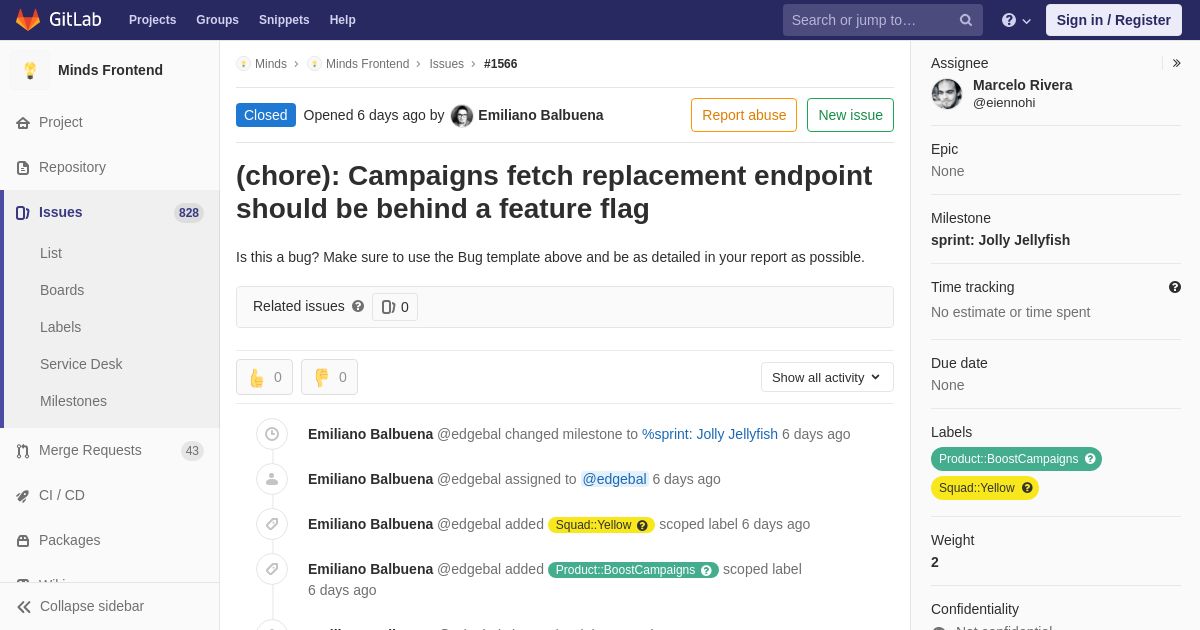The height and width of the screenshot is (630, 1200).
Task: Click the related issues count badge
Action: (395, 307)
